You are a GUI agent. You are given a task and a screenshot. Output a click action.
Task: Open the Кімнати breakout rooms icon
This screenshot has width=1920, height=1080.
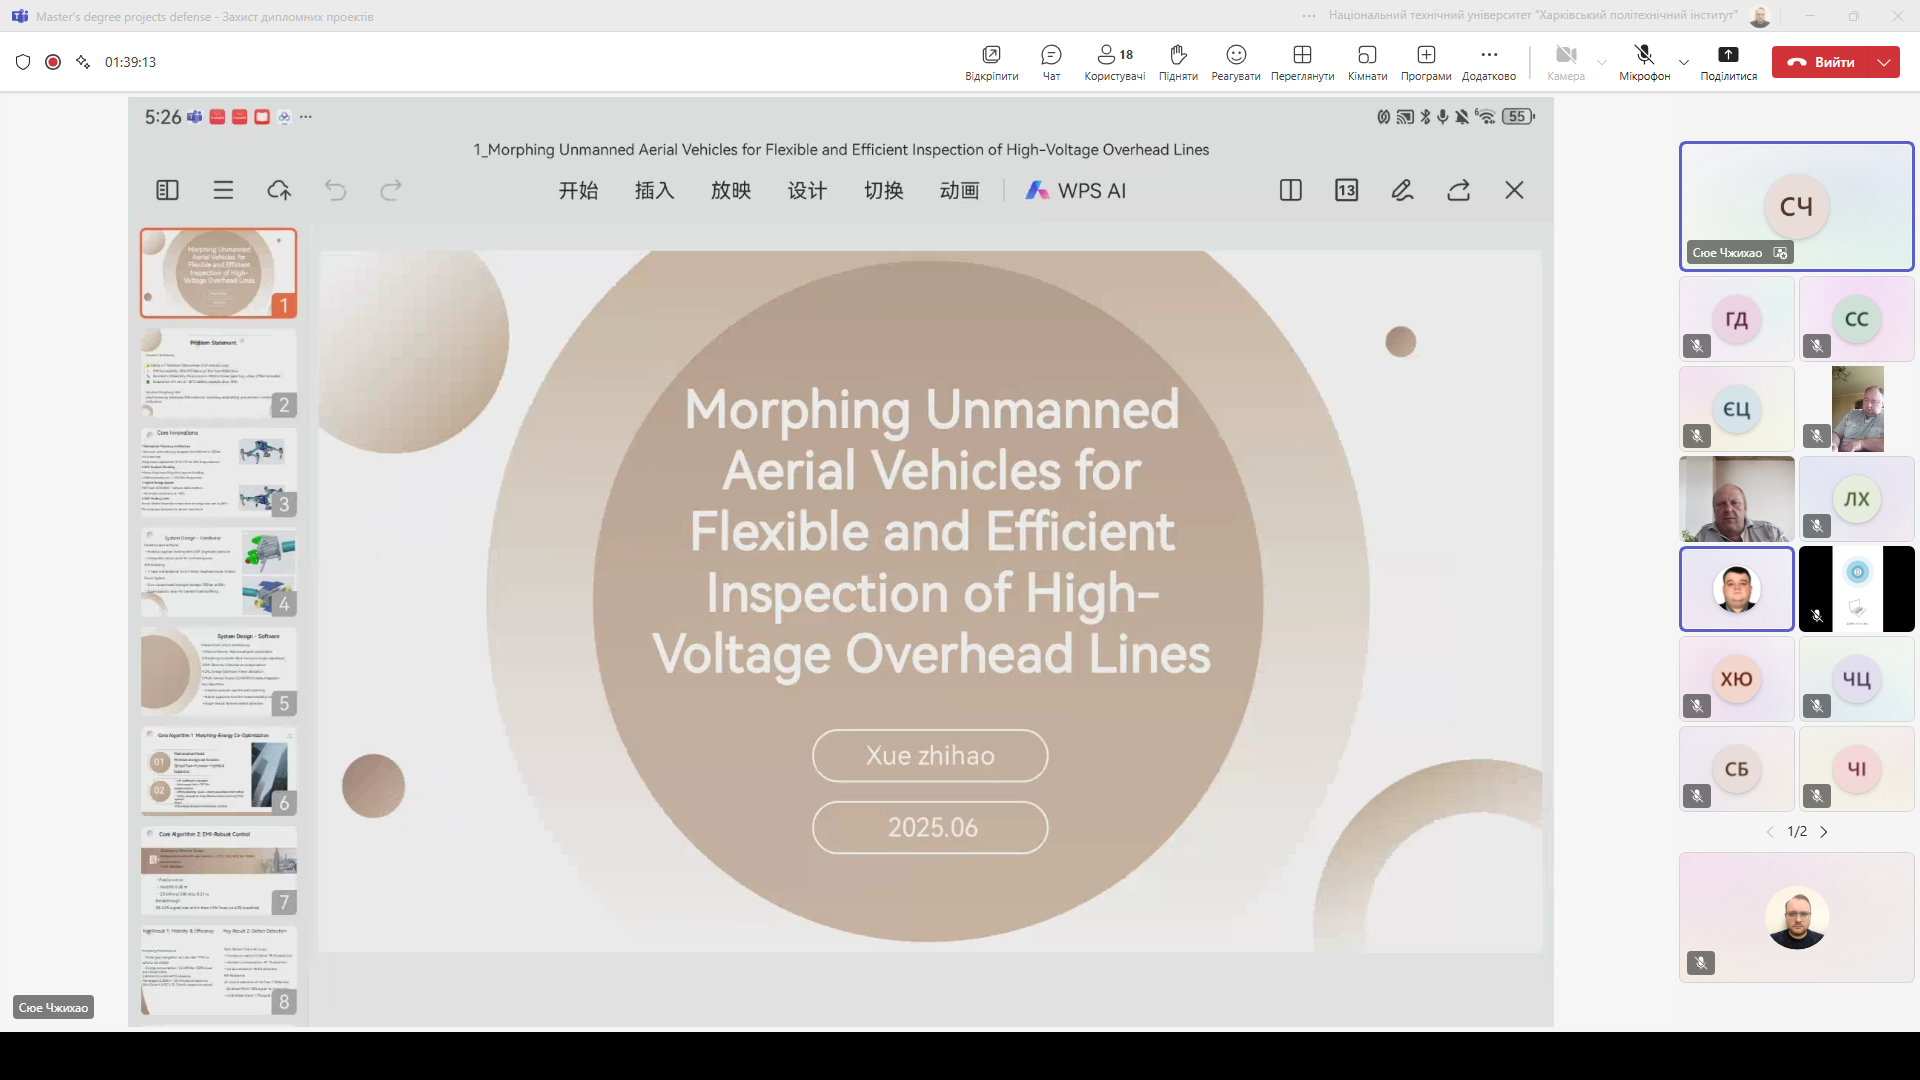(x=1367, y=56)
